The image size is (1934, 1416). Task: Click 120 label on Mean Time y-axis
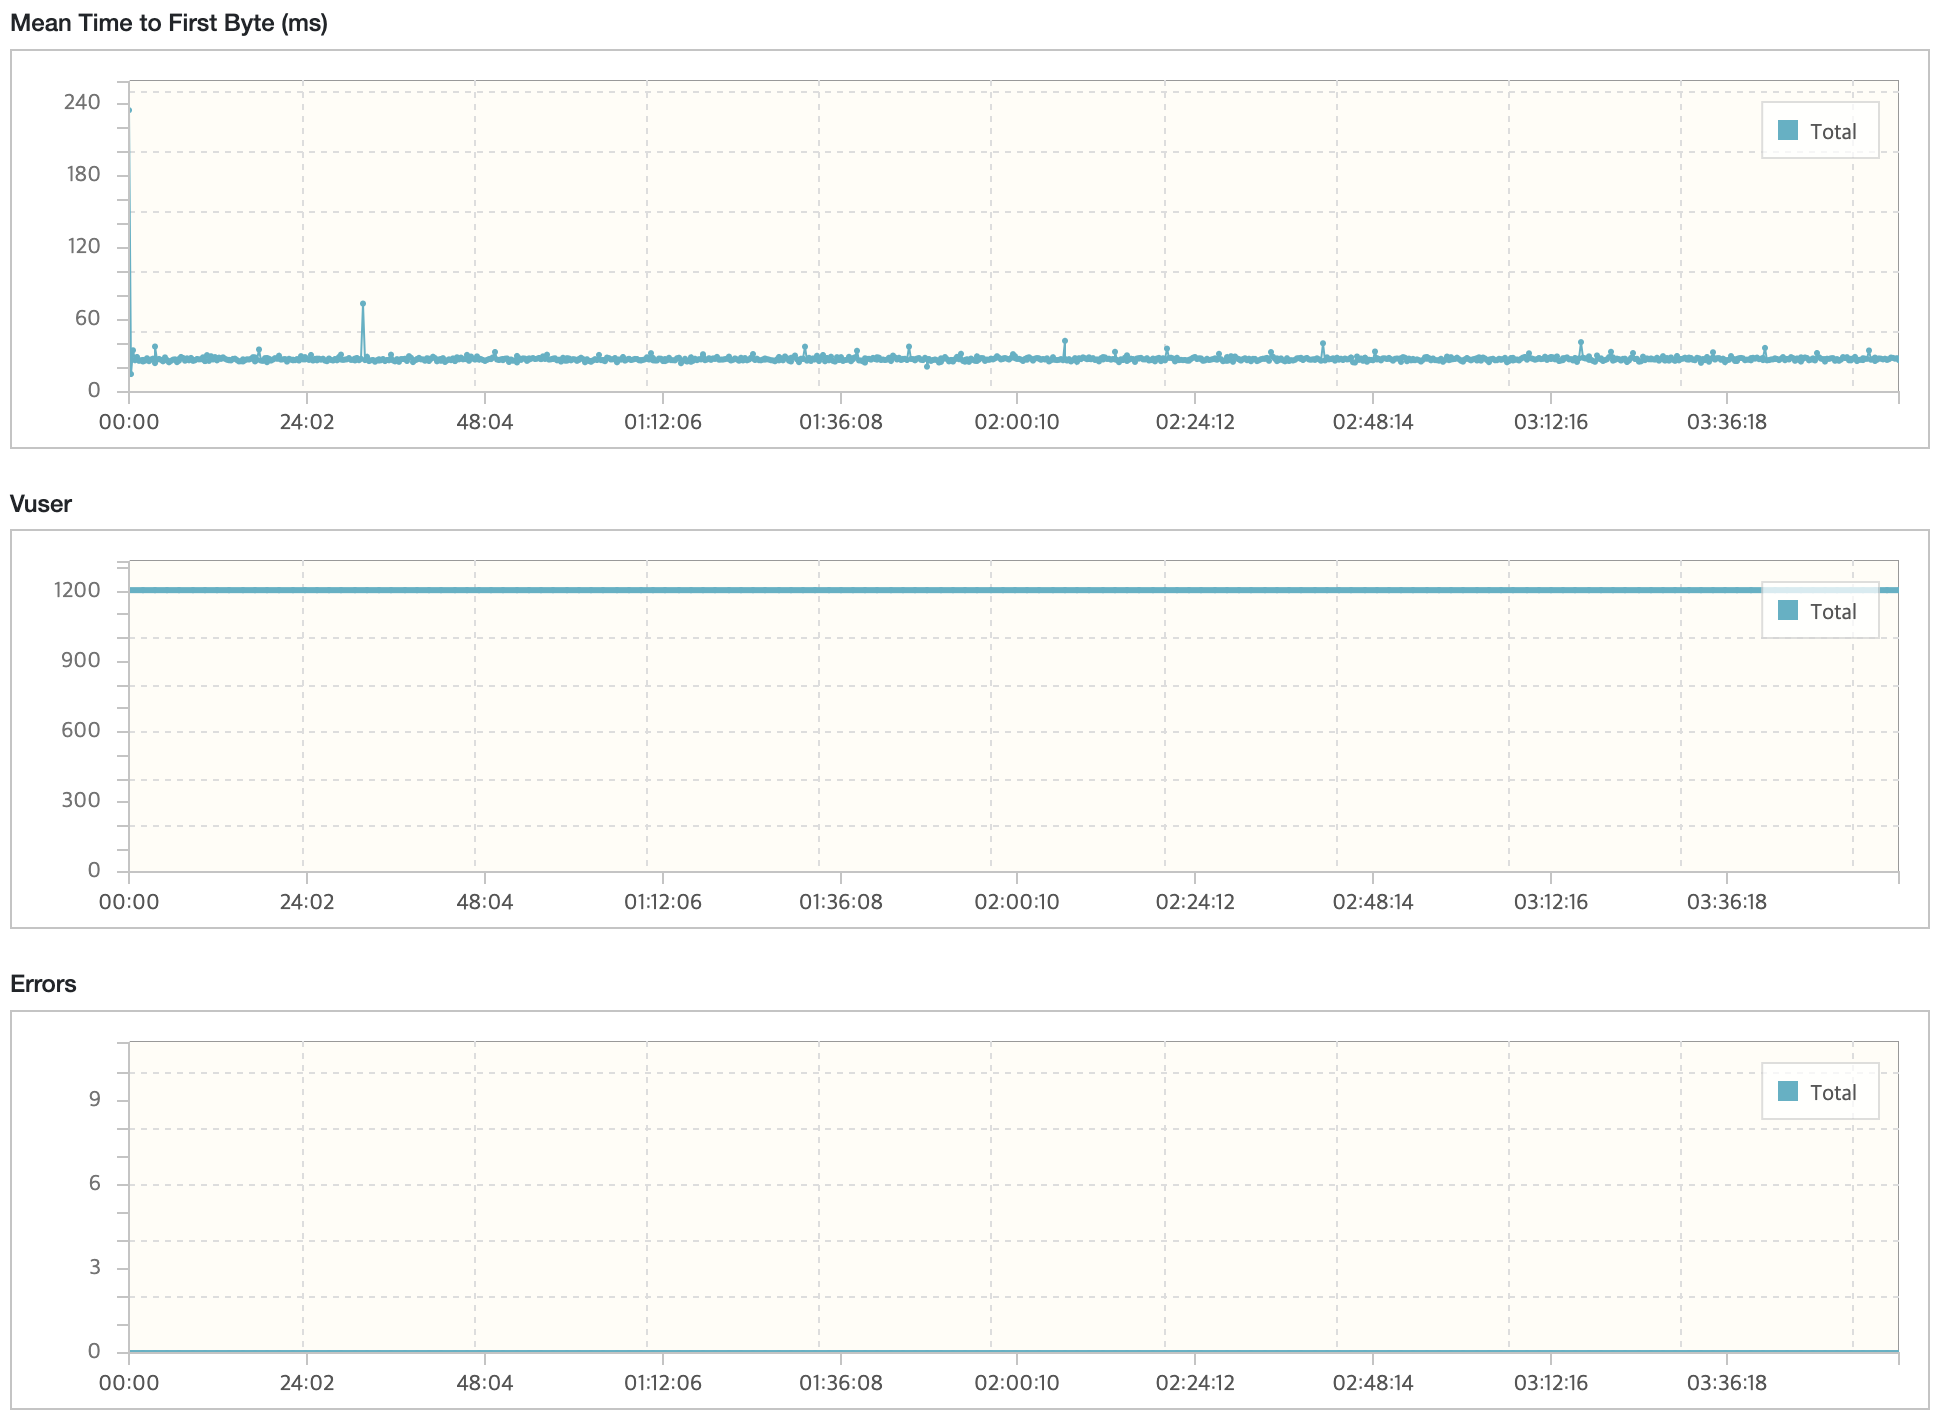(82, 246)
